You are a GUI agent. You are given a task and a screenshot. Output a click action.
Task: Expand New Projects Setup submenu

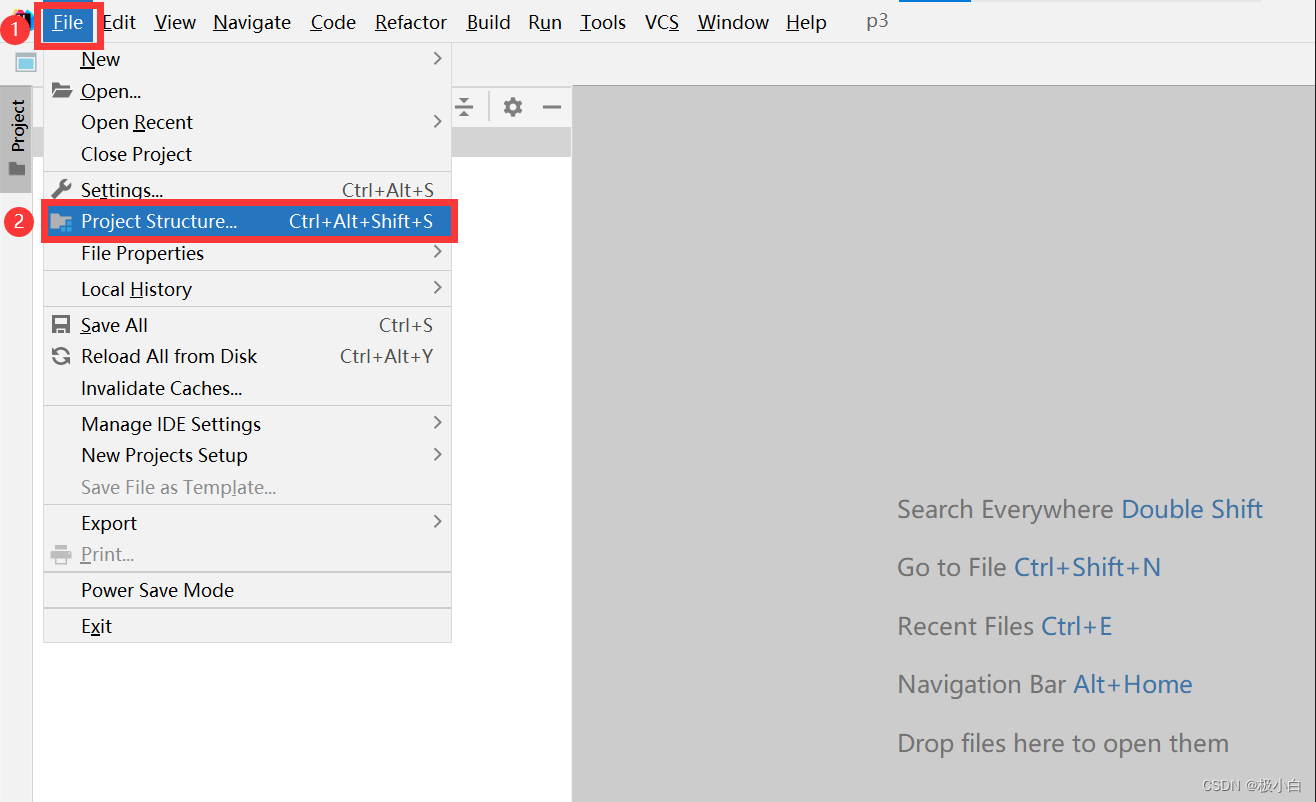(x=247, y=455)
